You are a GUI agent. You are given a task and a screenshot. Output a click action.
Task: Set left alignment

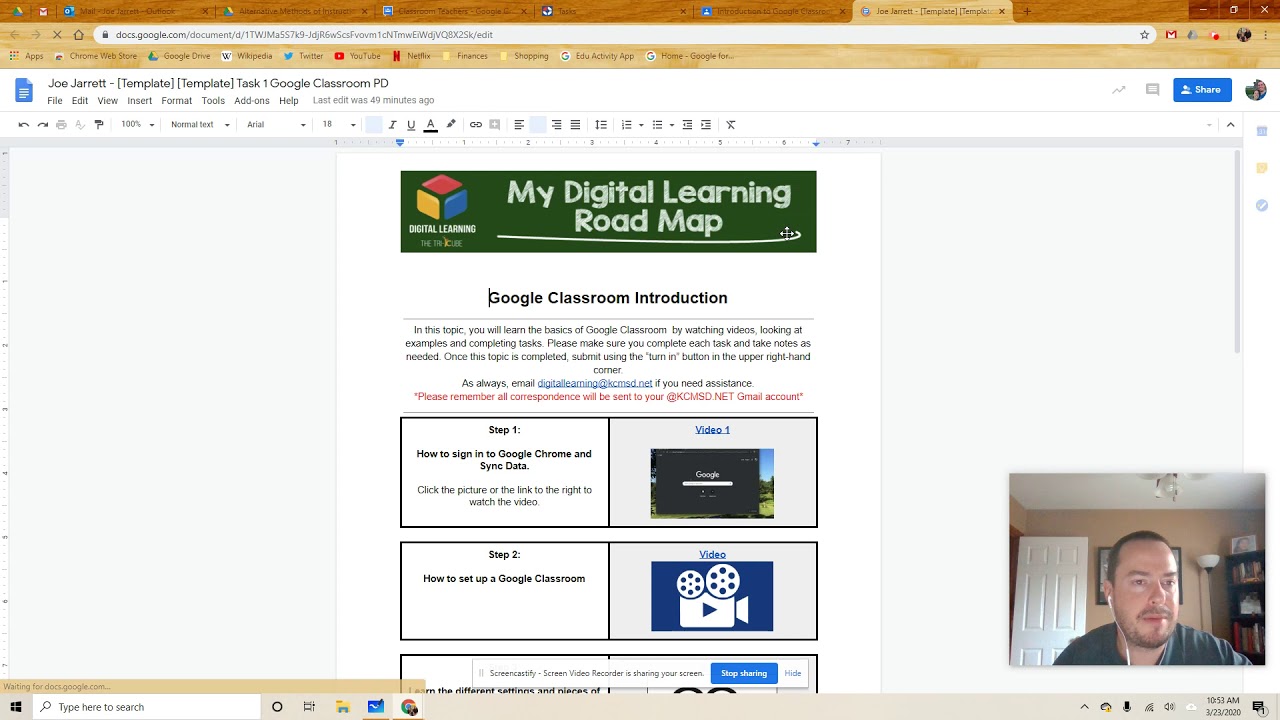[519, 124]
